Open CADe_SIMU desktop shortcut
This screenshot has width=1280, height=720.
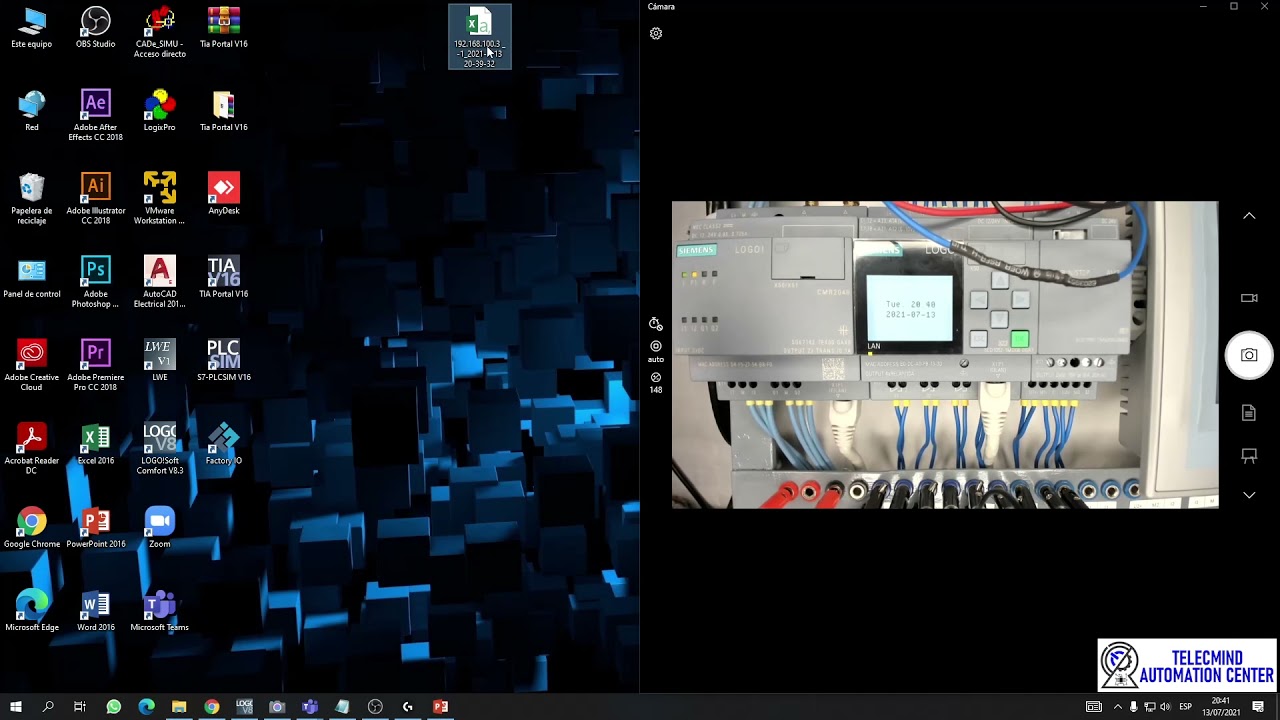[160, 33]
